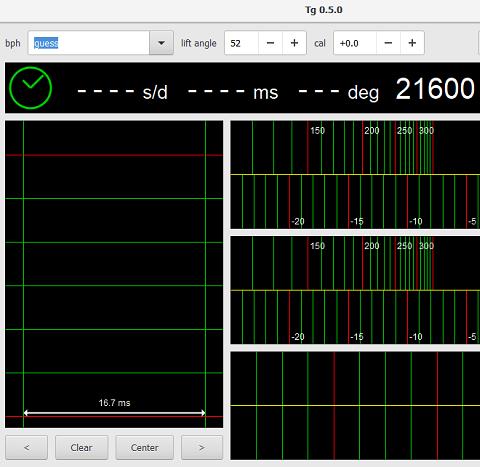Viewport: 480px width, 467px height.
Task: Click the second waveform panel at 150 marker
Action: [x=317, y=246]
